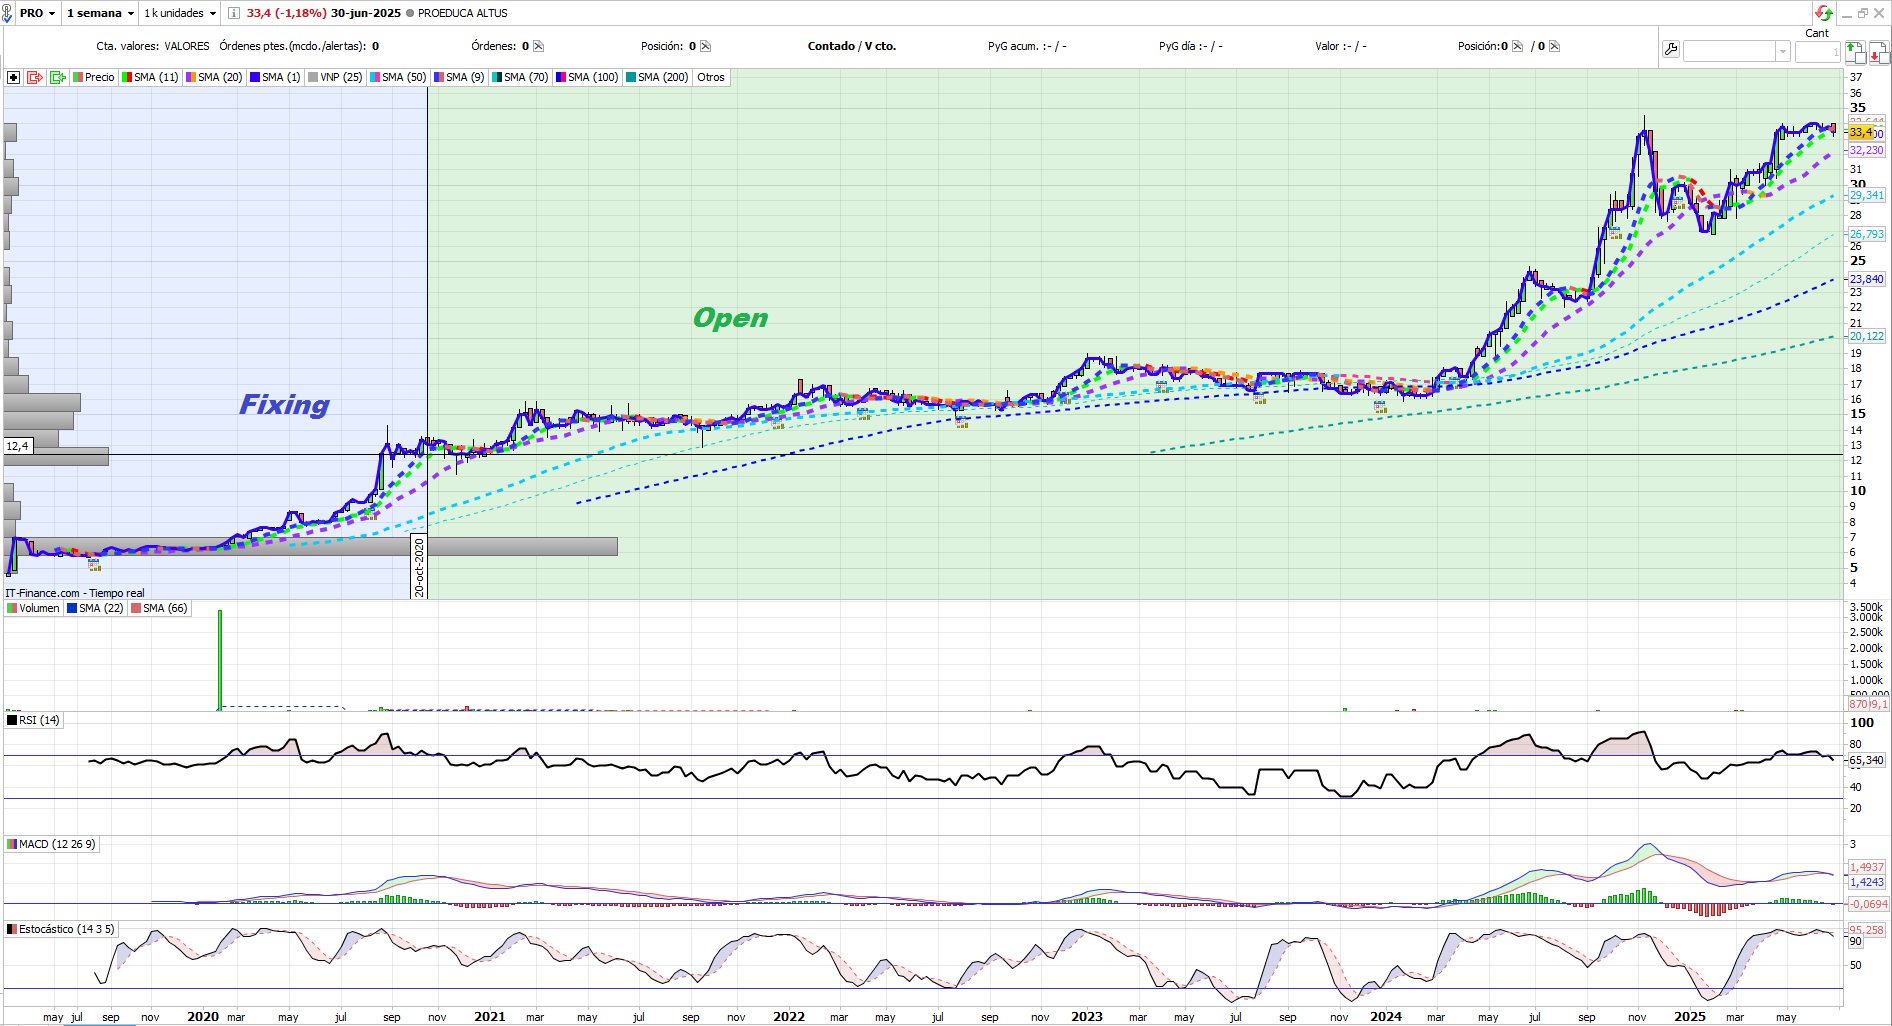Click the volume SMA (22) label
The height and width of the screenshot is (1026, 1892).
click(95, 608)
